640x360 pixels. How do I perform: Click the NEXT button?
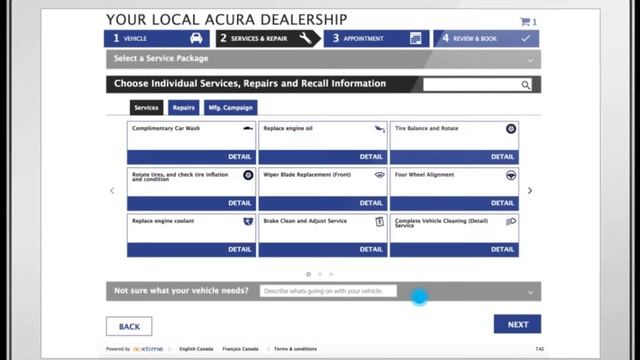click(x=518, y=324)
